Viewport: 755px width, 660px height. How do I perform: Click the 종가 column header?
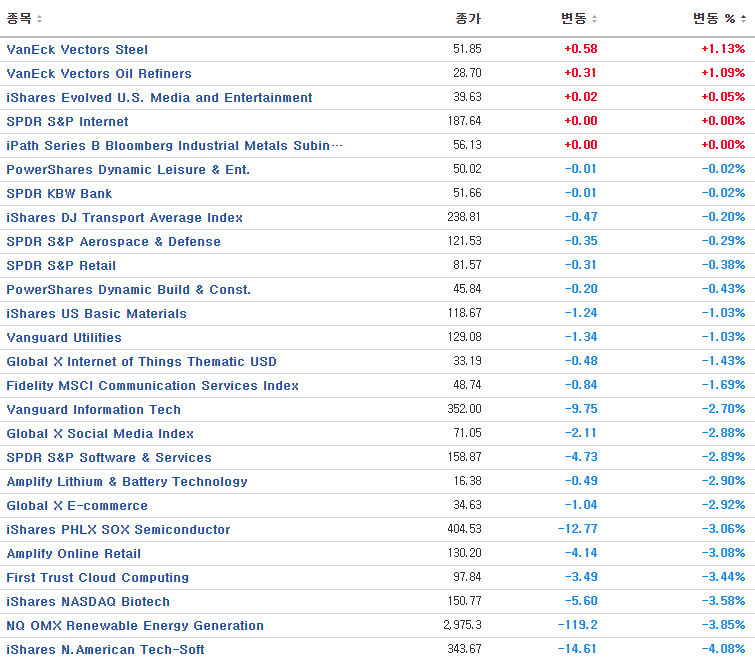tap(468, 19)
